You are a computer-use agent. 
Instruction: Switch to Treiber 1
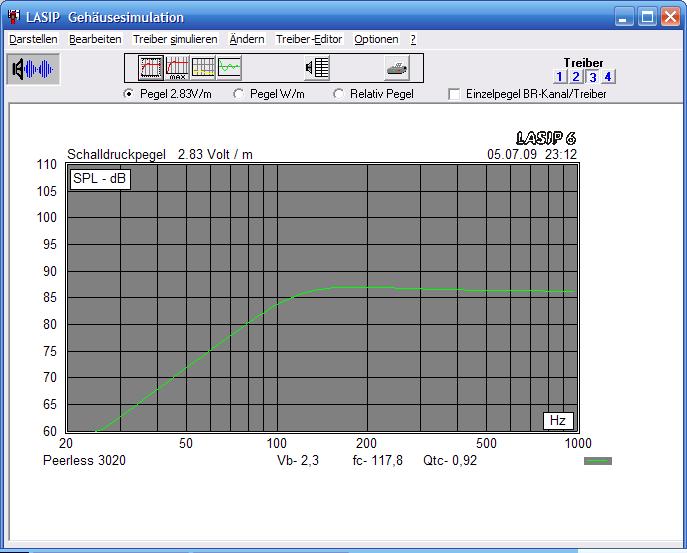pos(560,77)
